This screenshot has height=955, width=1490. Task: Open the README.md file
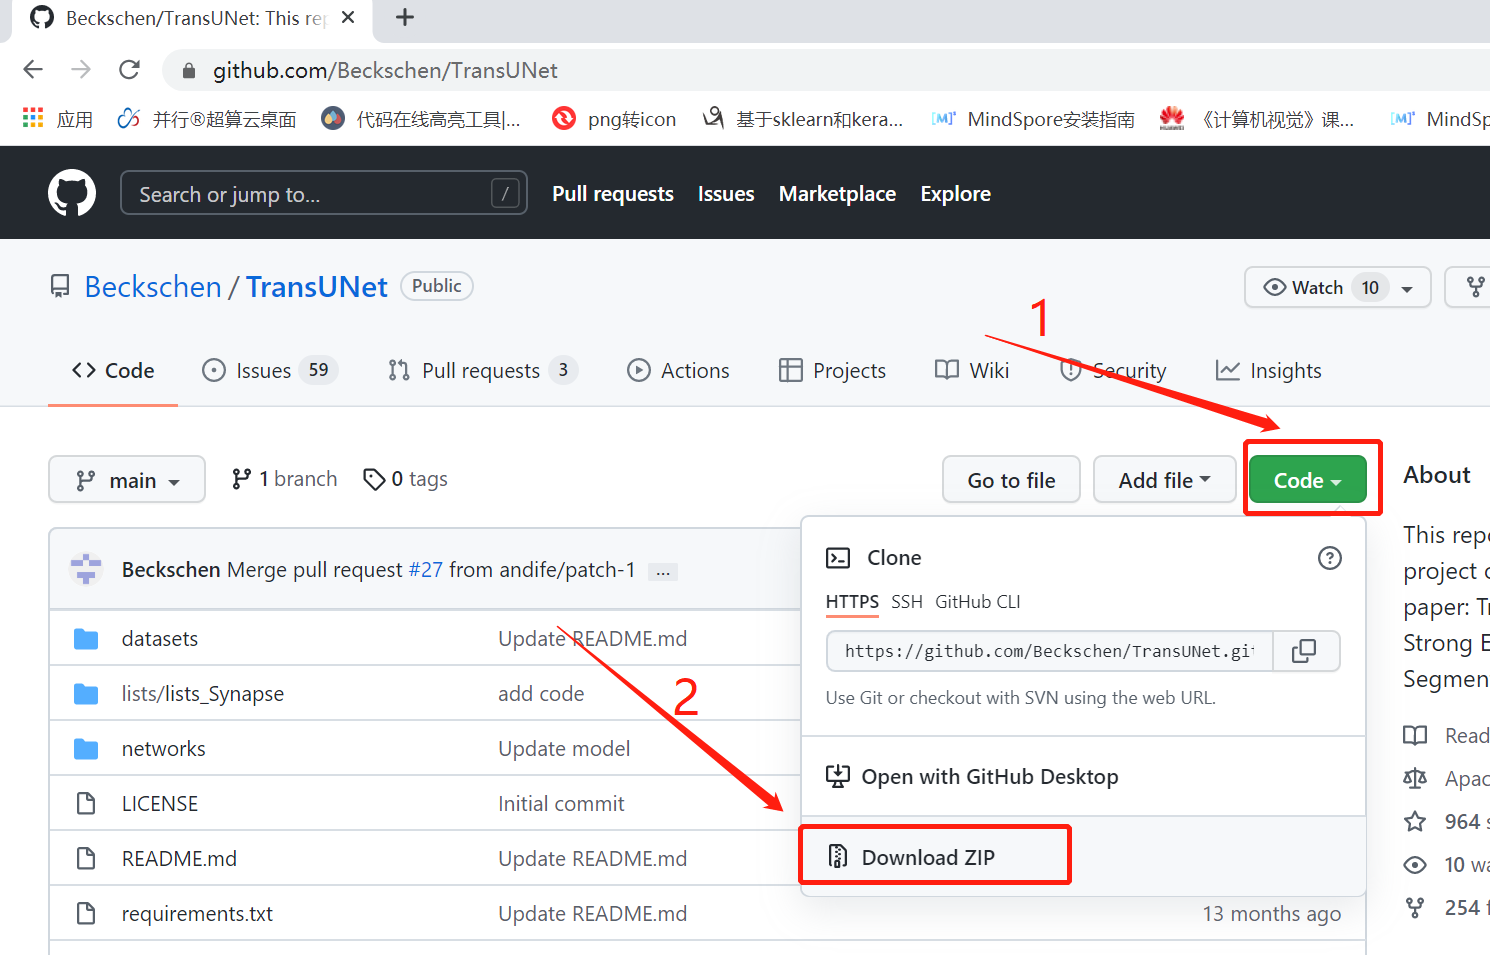click(179, 859)
